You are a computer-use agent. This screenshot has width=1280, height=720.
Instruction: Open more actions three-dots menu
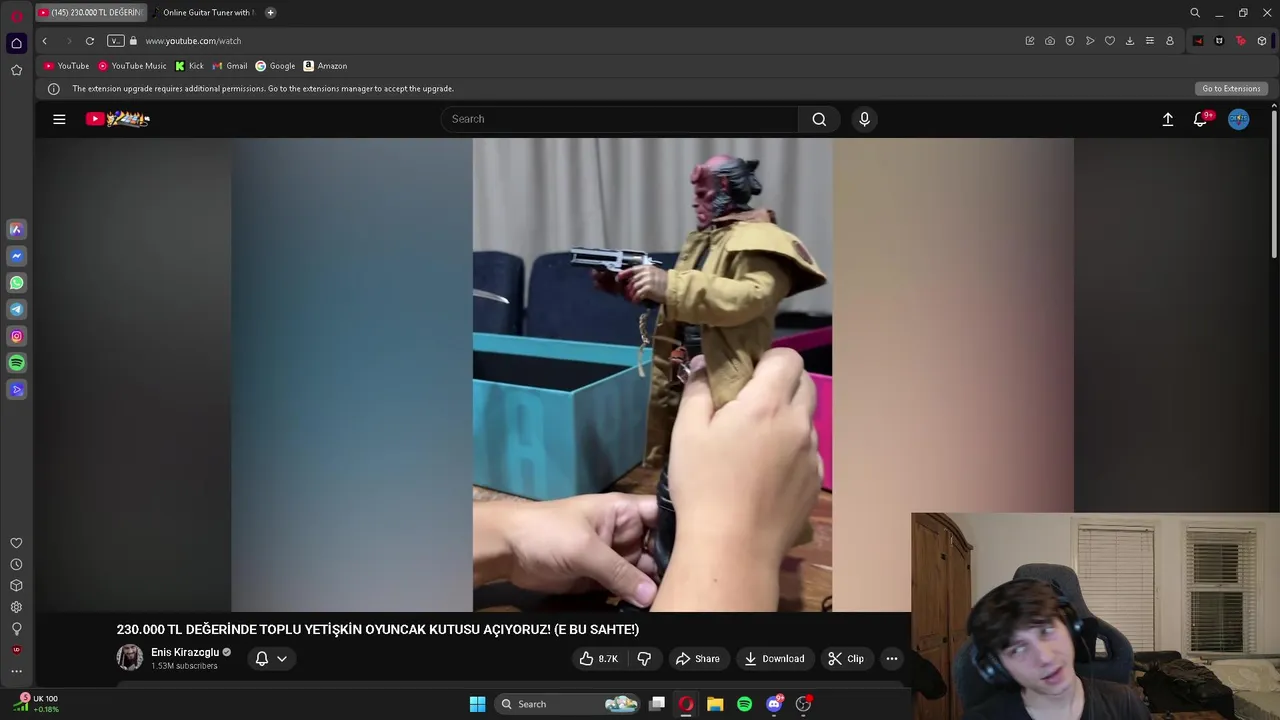pos(892,659)
